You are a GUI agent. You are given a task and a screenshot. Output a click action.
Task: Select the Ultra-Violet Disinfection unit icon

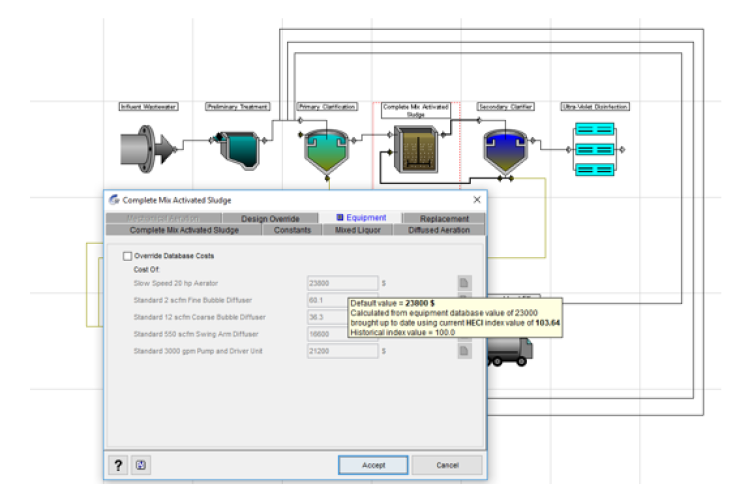point(595,149)
